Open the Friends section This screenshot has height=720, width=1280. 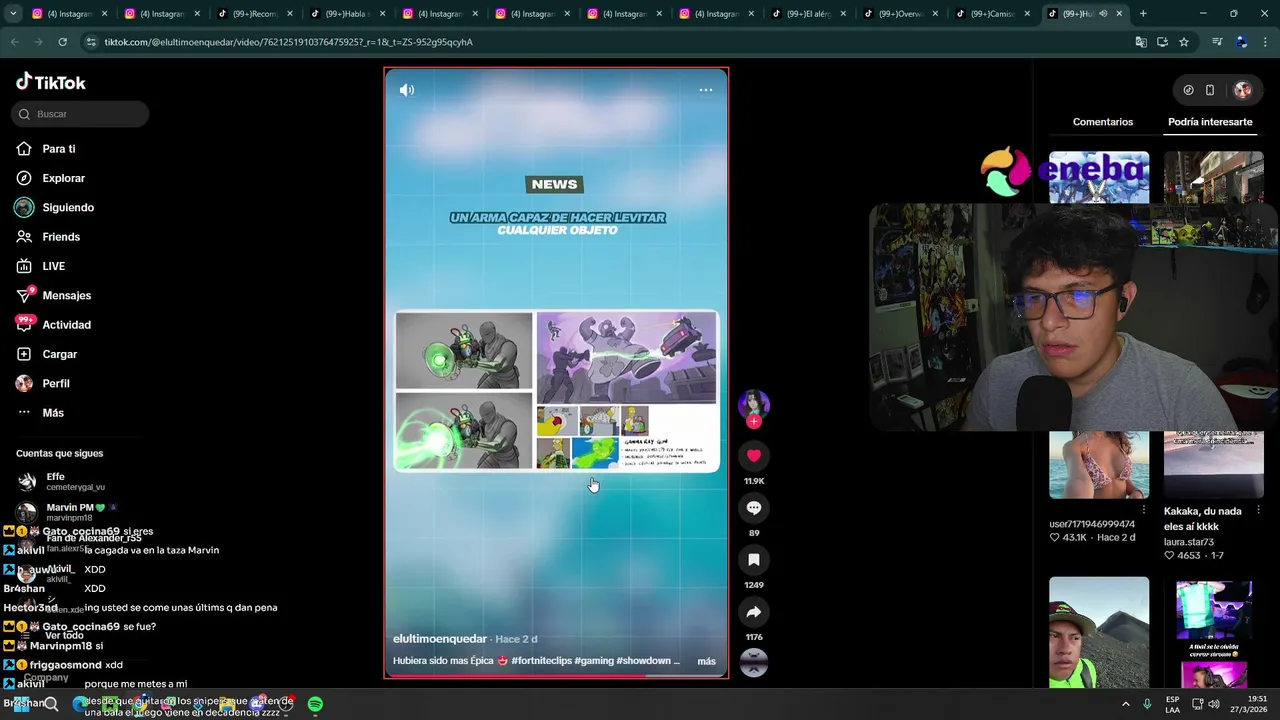pyautogui.click(x=61, y=237)
